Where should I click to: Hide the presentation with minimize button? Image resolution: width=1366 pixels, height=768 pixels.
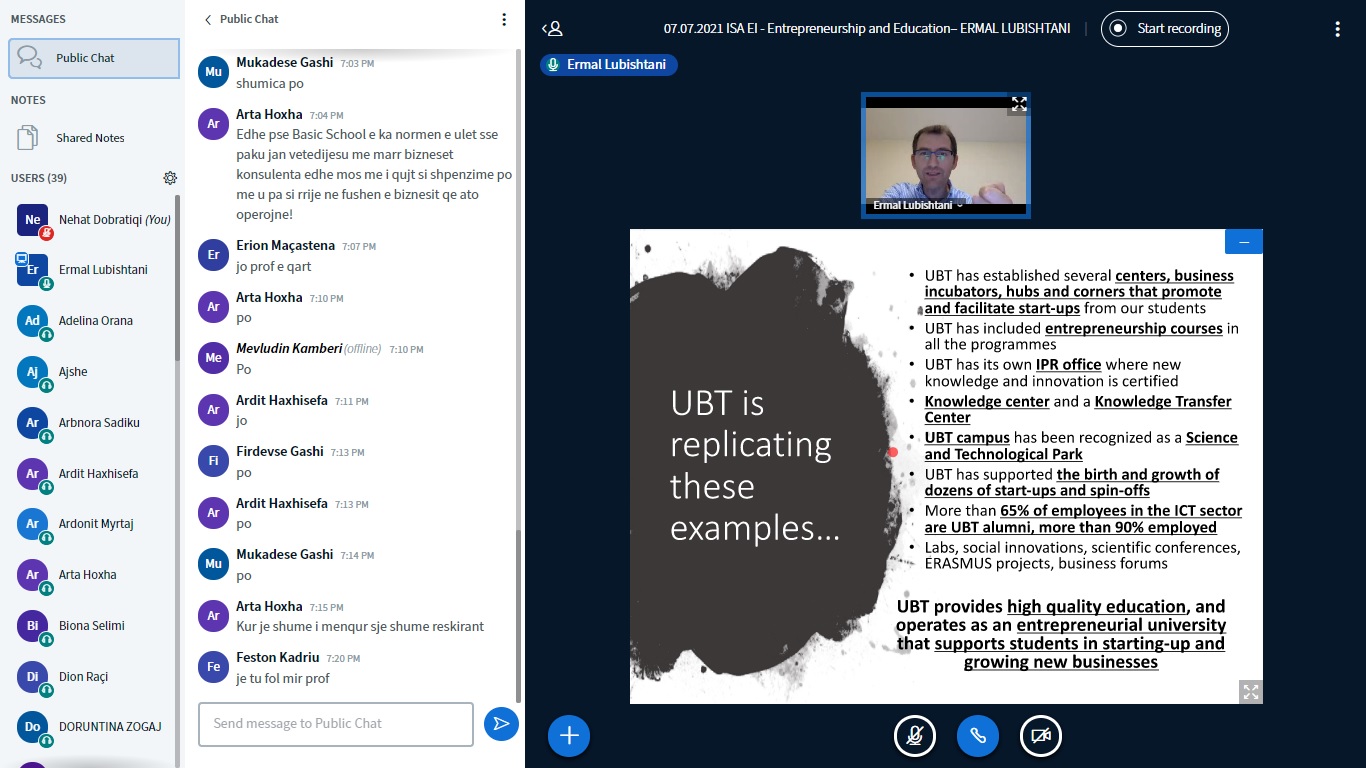point(1243,242)
